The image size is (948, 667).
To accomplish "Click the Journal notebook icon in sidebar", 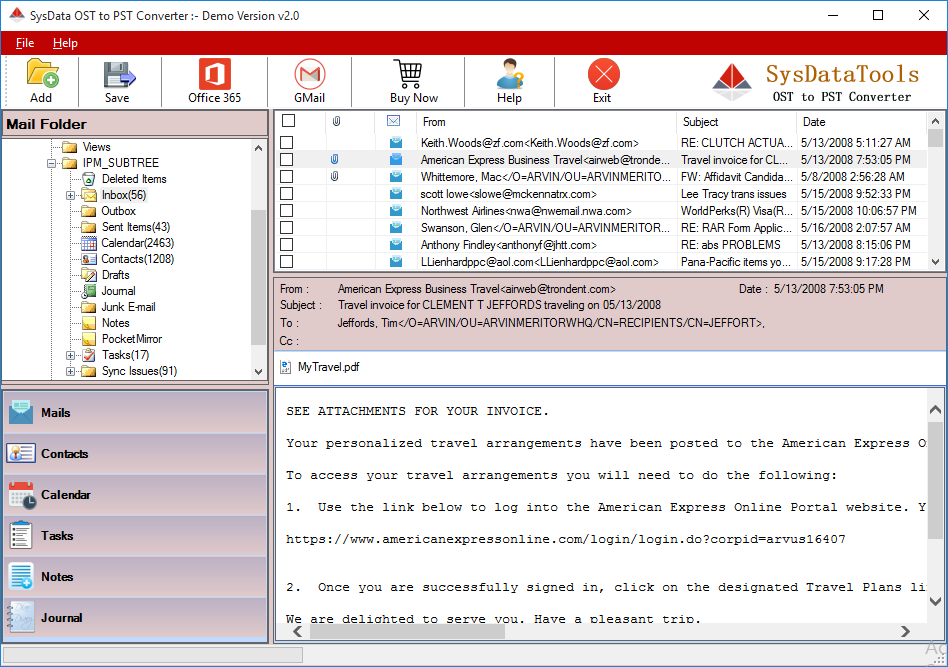I will pos(20,617).
